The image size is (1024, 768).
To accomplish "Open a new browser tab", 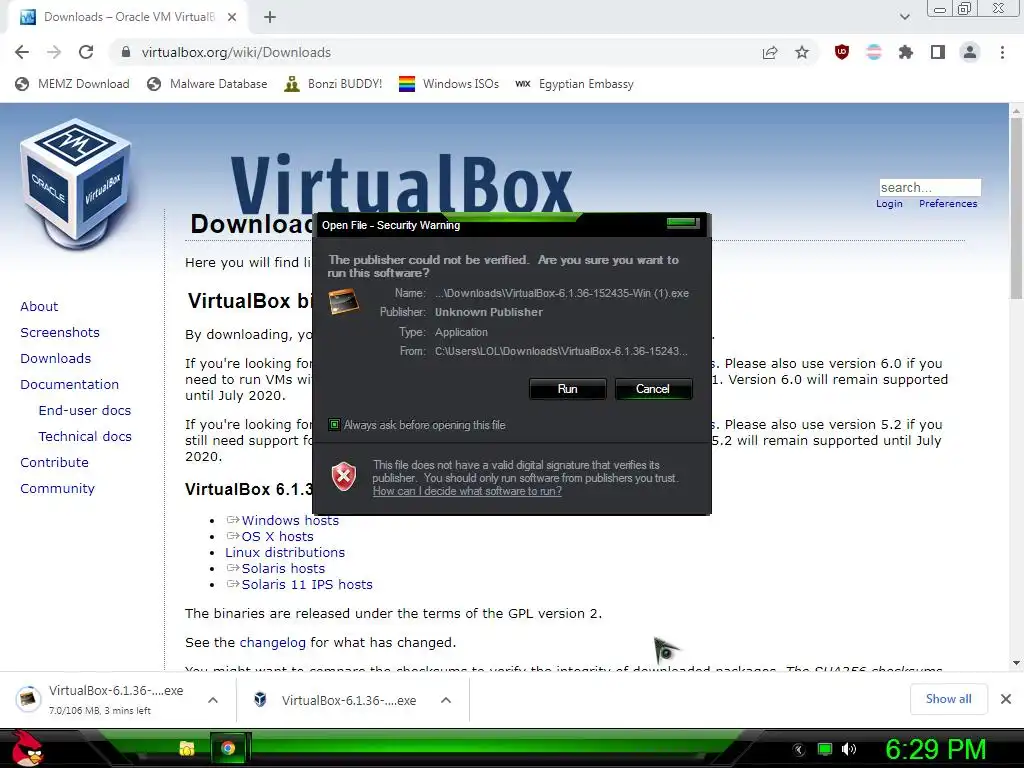I will click(x=270, y=18).
